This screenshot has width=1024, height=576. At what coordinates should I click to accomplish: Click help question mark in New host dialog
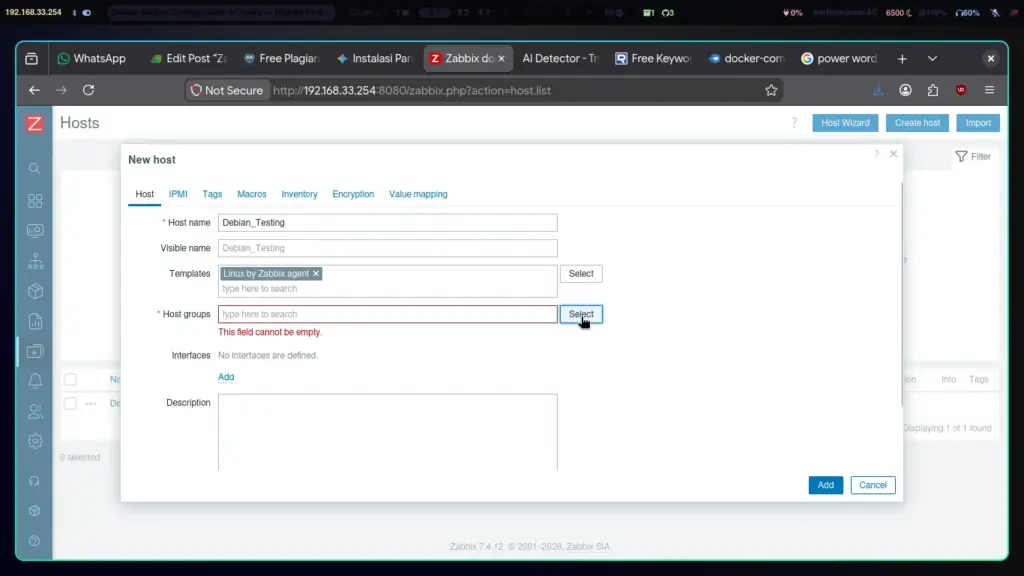tap(876, 154)
